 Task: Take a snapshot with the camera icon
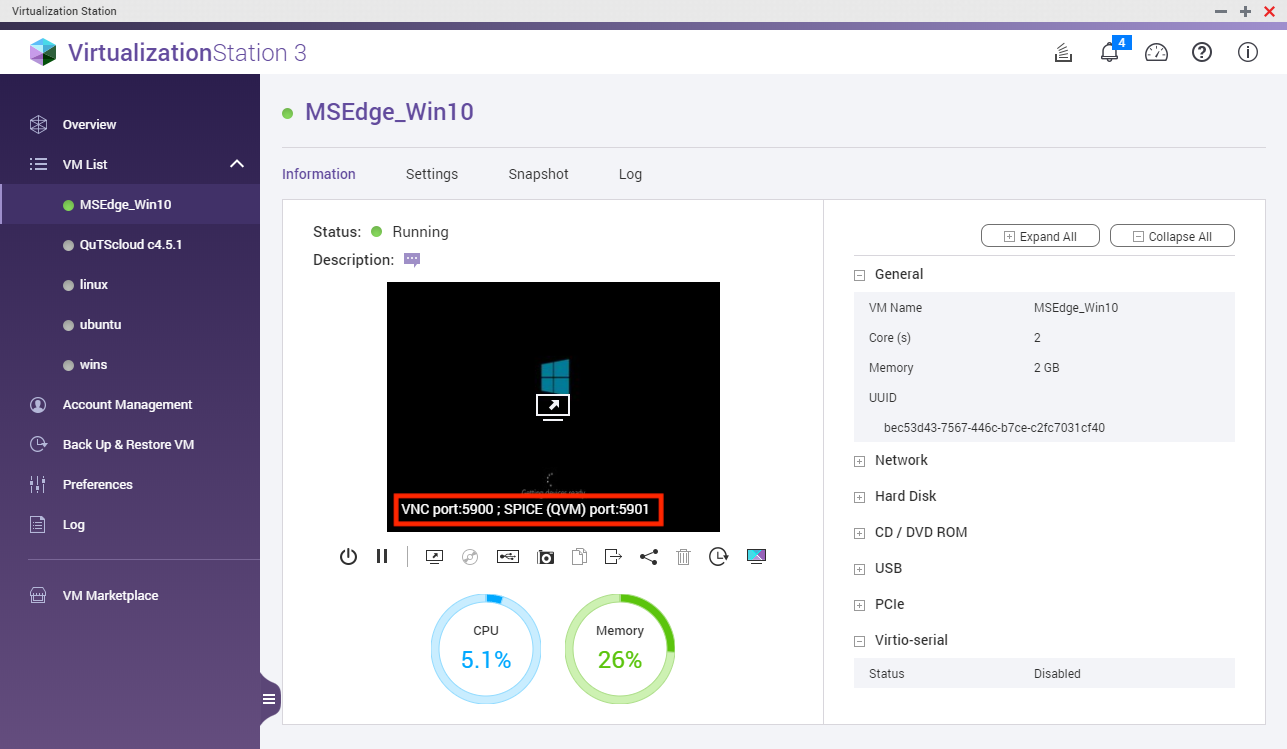coord(545,557)
